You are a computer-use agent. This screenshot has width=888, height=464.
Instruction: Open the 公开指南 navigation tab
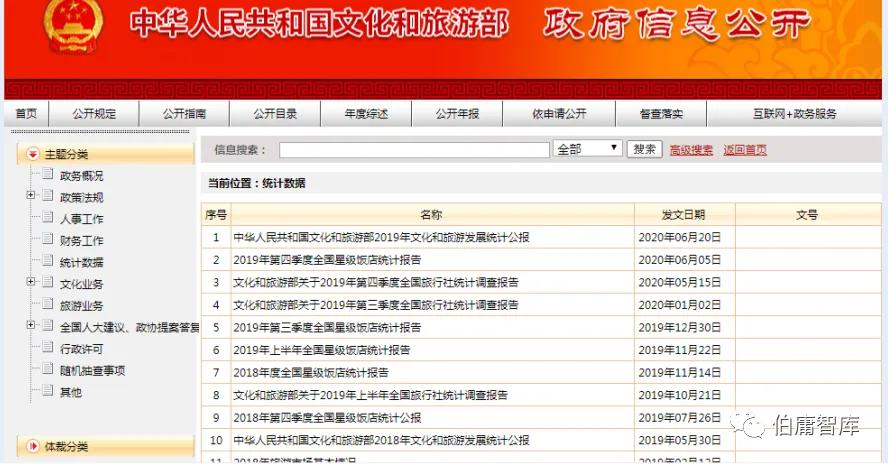(185, 114)
